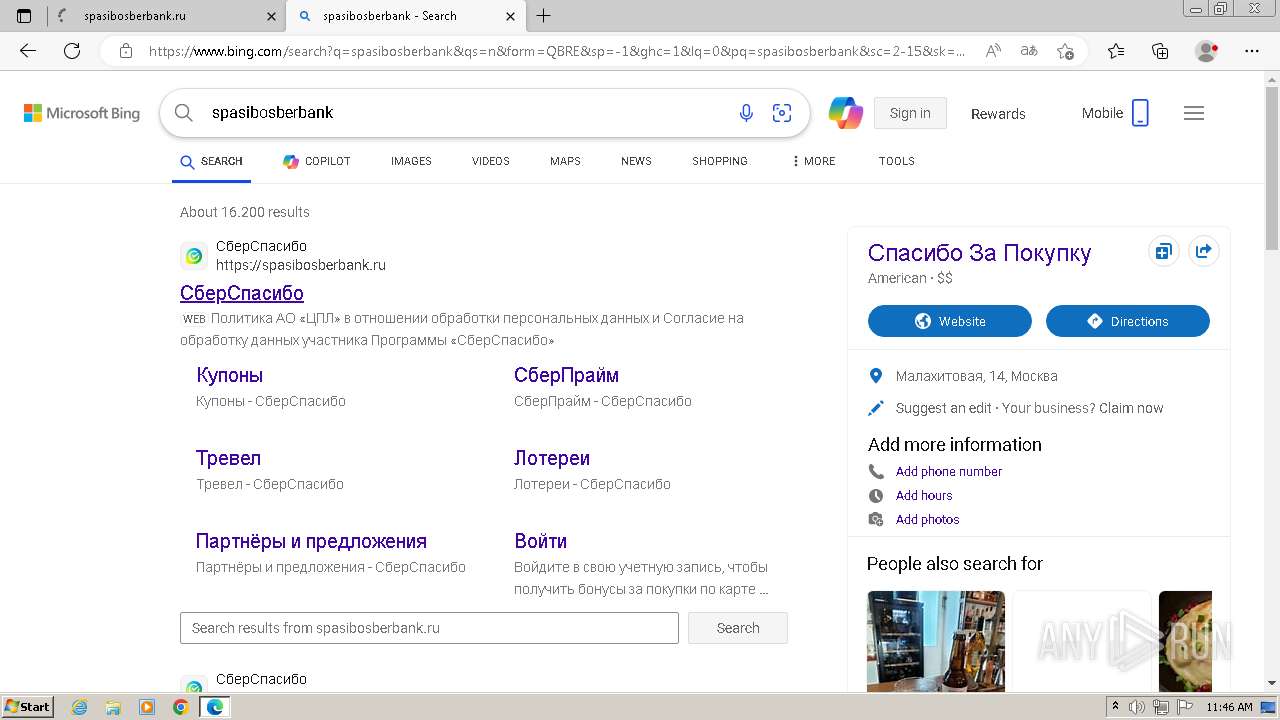
Task: Open the Спасибо За Покупку panel title
Action: coord(979,253)
